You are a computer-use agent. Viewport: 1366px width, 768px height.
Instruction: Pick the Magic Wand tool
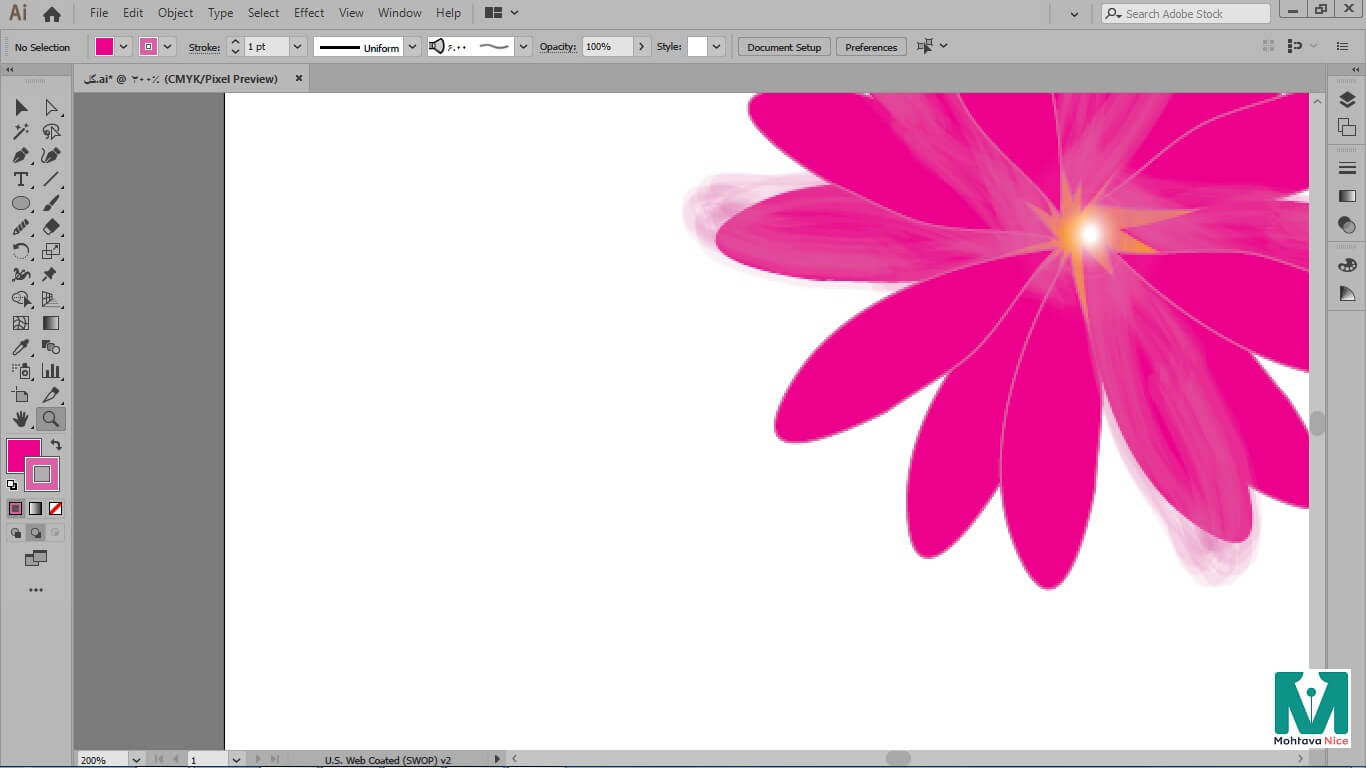(20, 132)
